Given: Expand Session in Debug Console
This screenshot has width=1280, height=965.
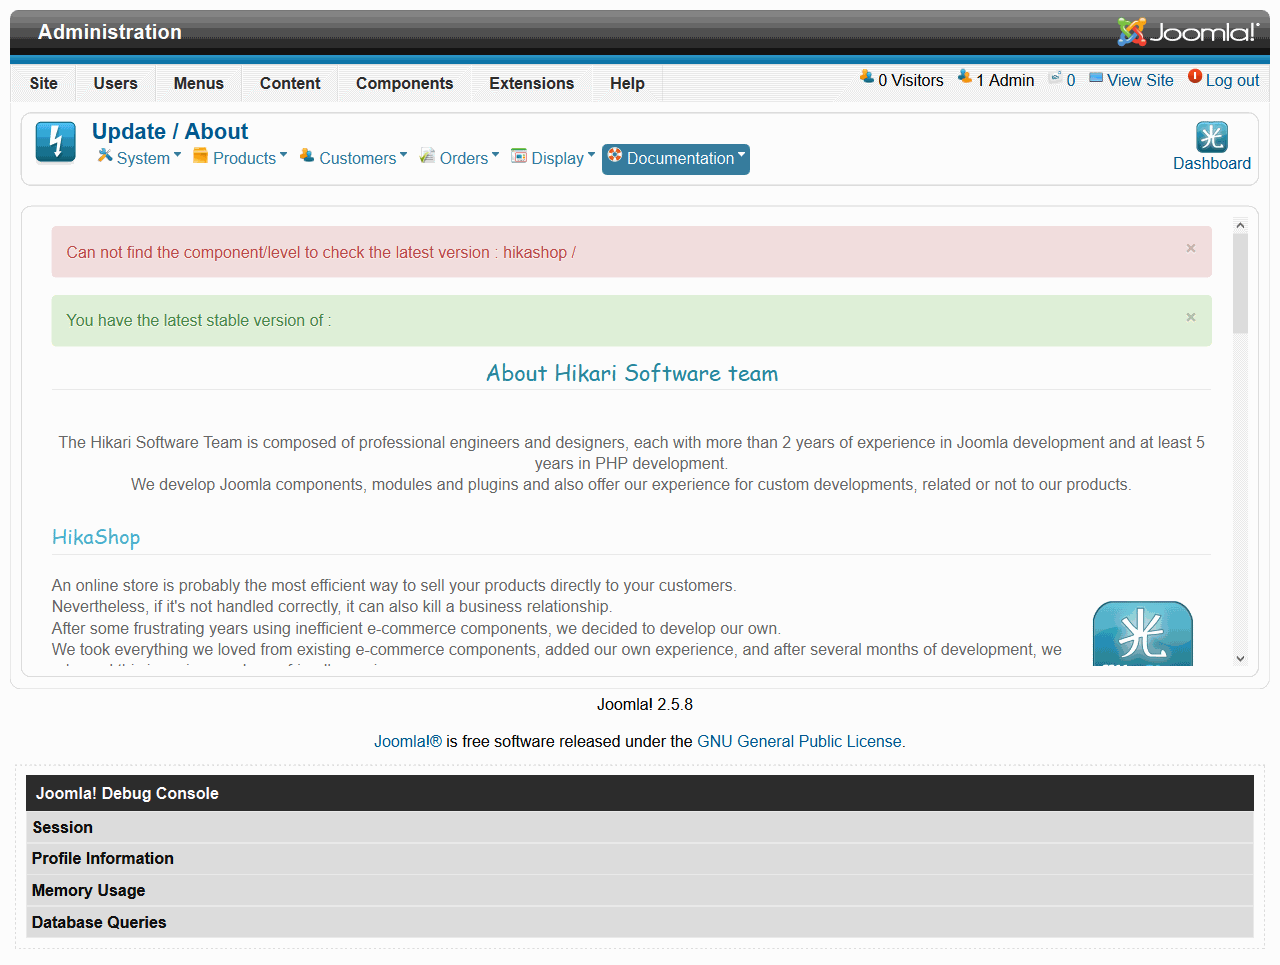Looking at the screenshot, I should coord(640,827).
